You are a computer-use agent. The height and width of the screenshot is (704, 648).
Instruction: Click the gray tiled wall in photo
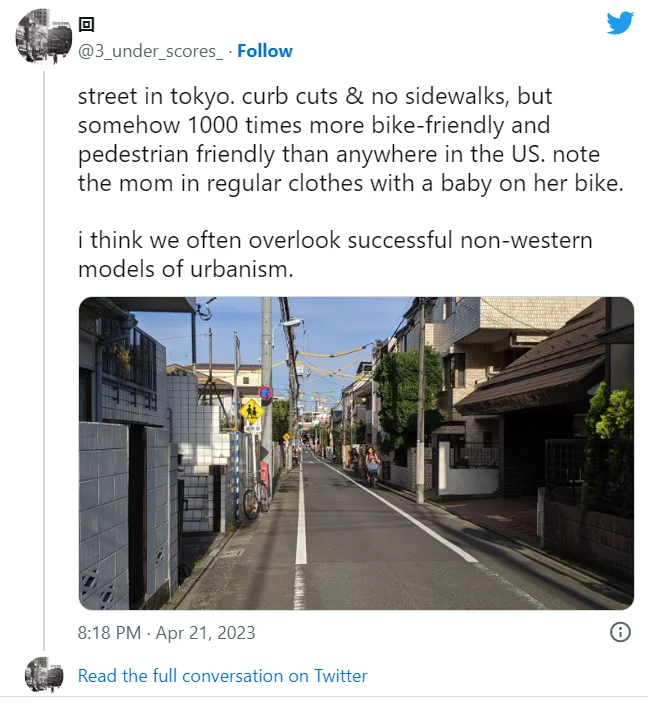104,512
